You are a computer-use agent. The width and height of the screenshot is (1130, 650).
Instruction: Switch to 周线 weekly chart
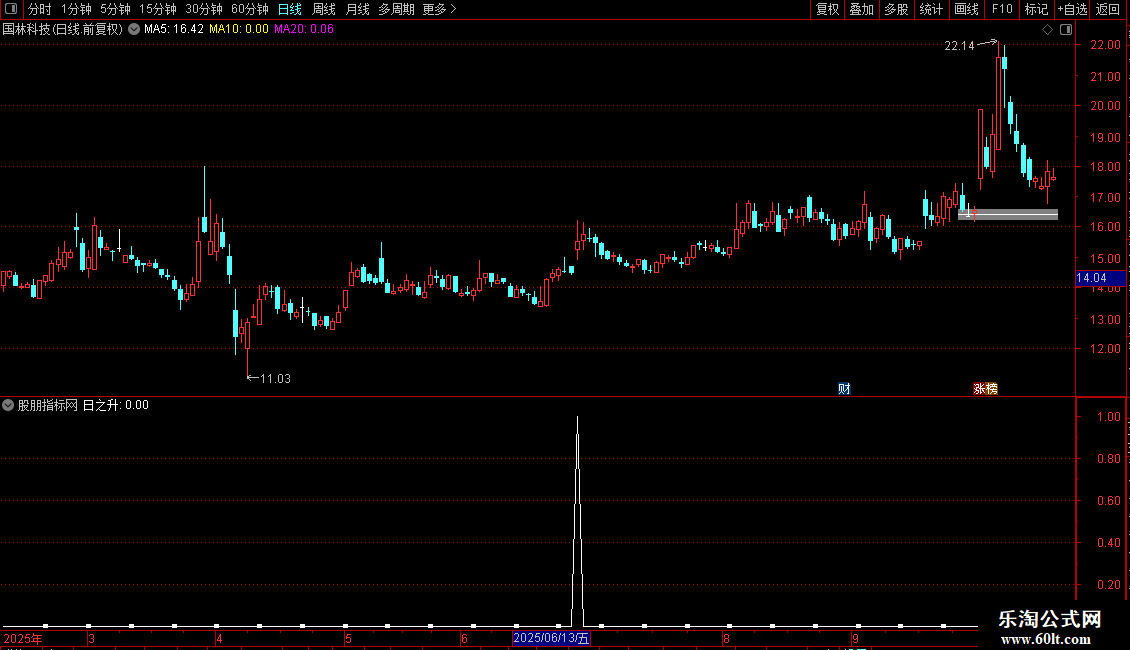(324, 9)
